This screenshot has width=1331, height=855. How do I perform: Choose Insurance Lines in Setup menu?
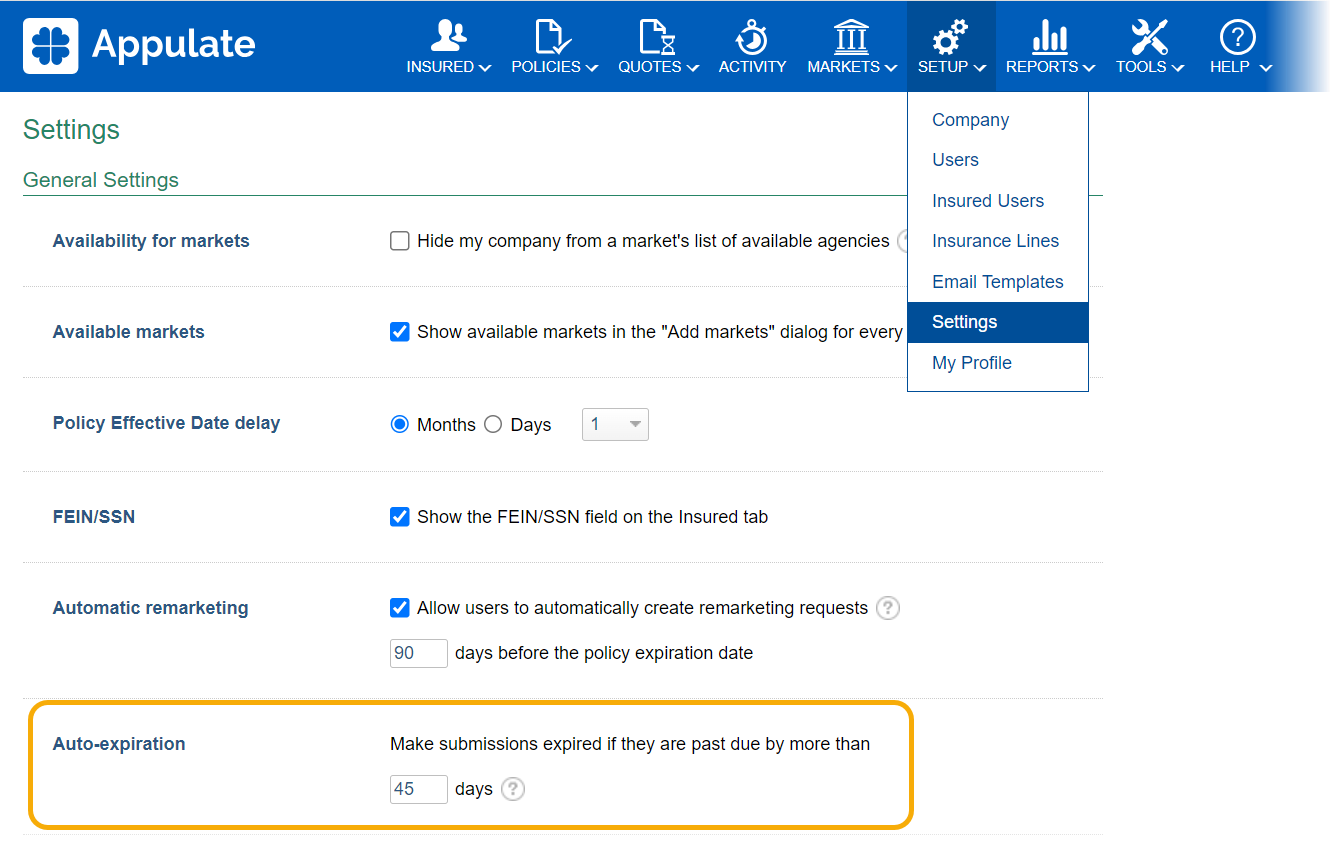[x=995, y=241]
